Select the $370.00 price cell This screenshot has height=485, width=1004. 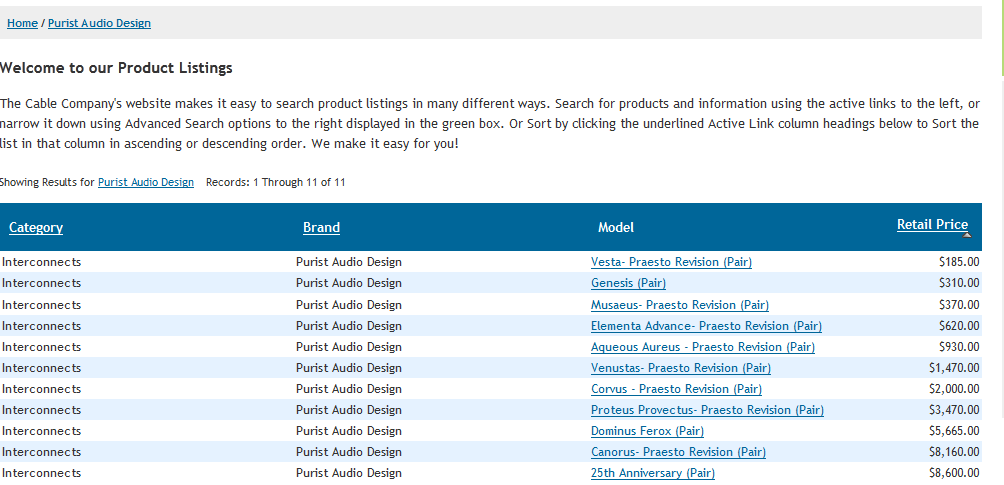(959, 305)
